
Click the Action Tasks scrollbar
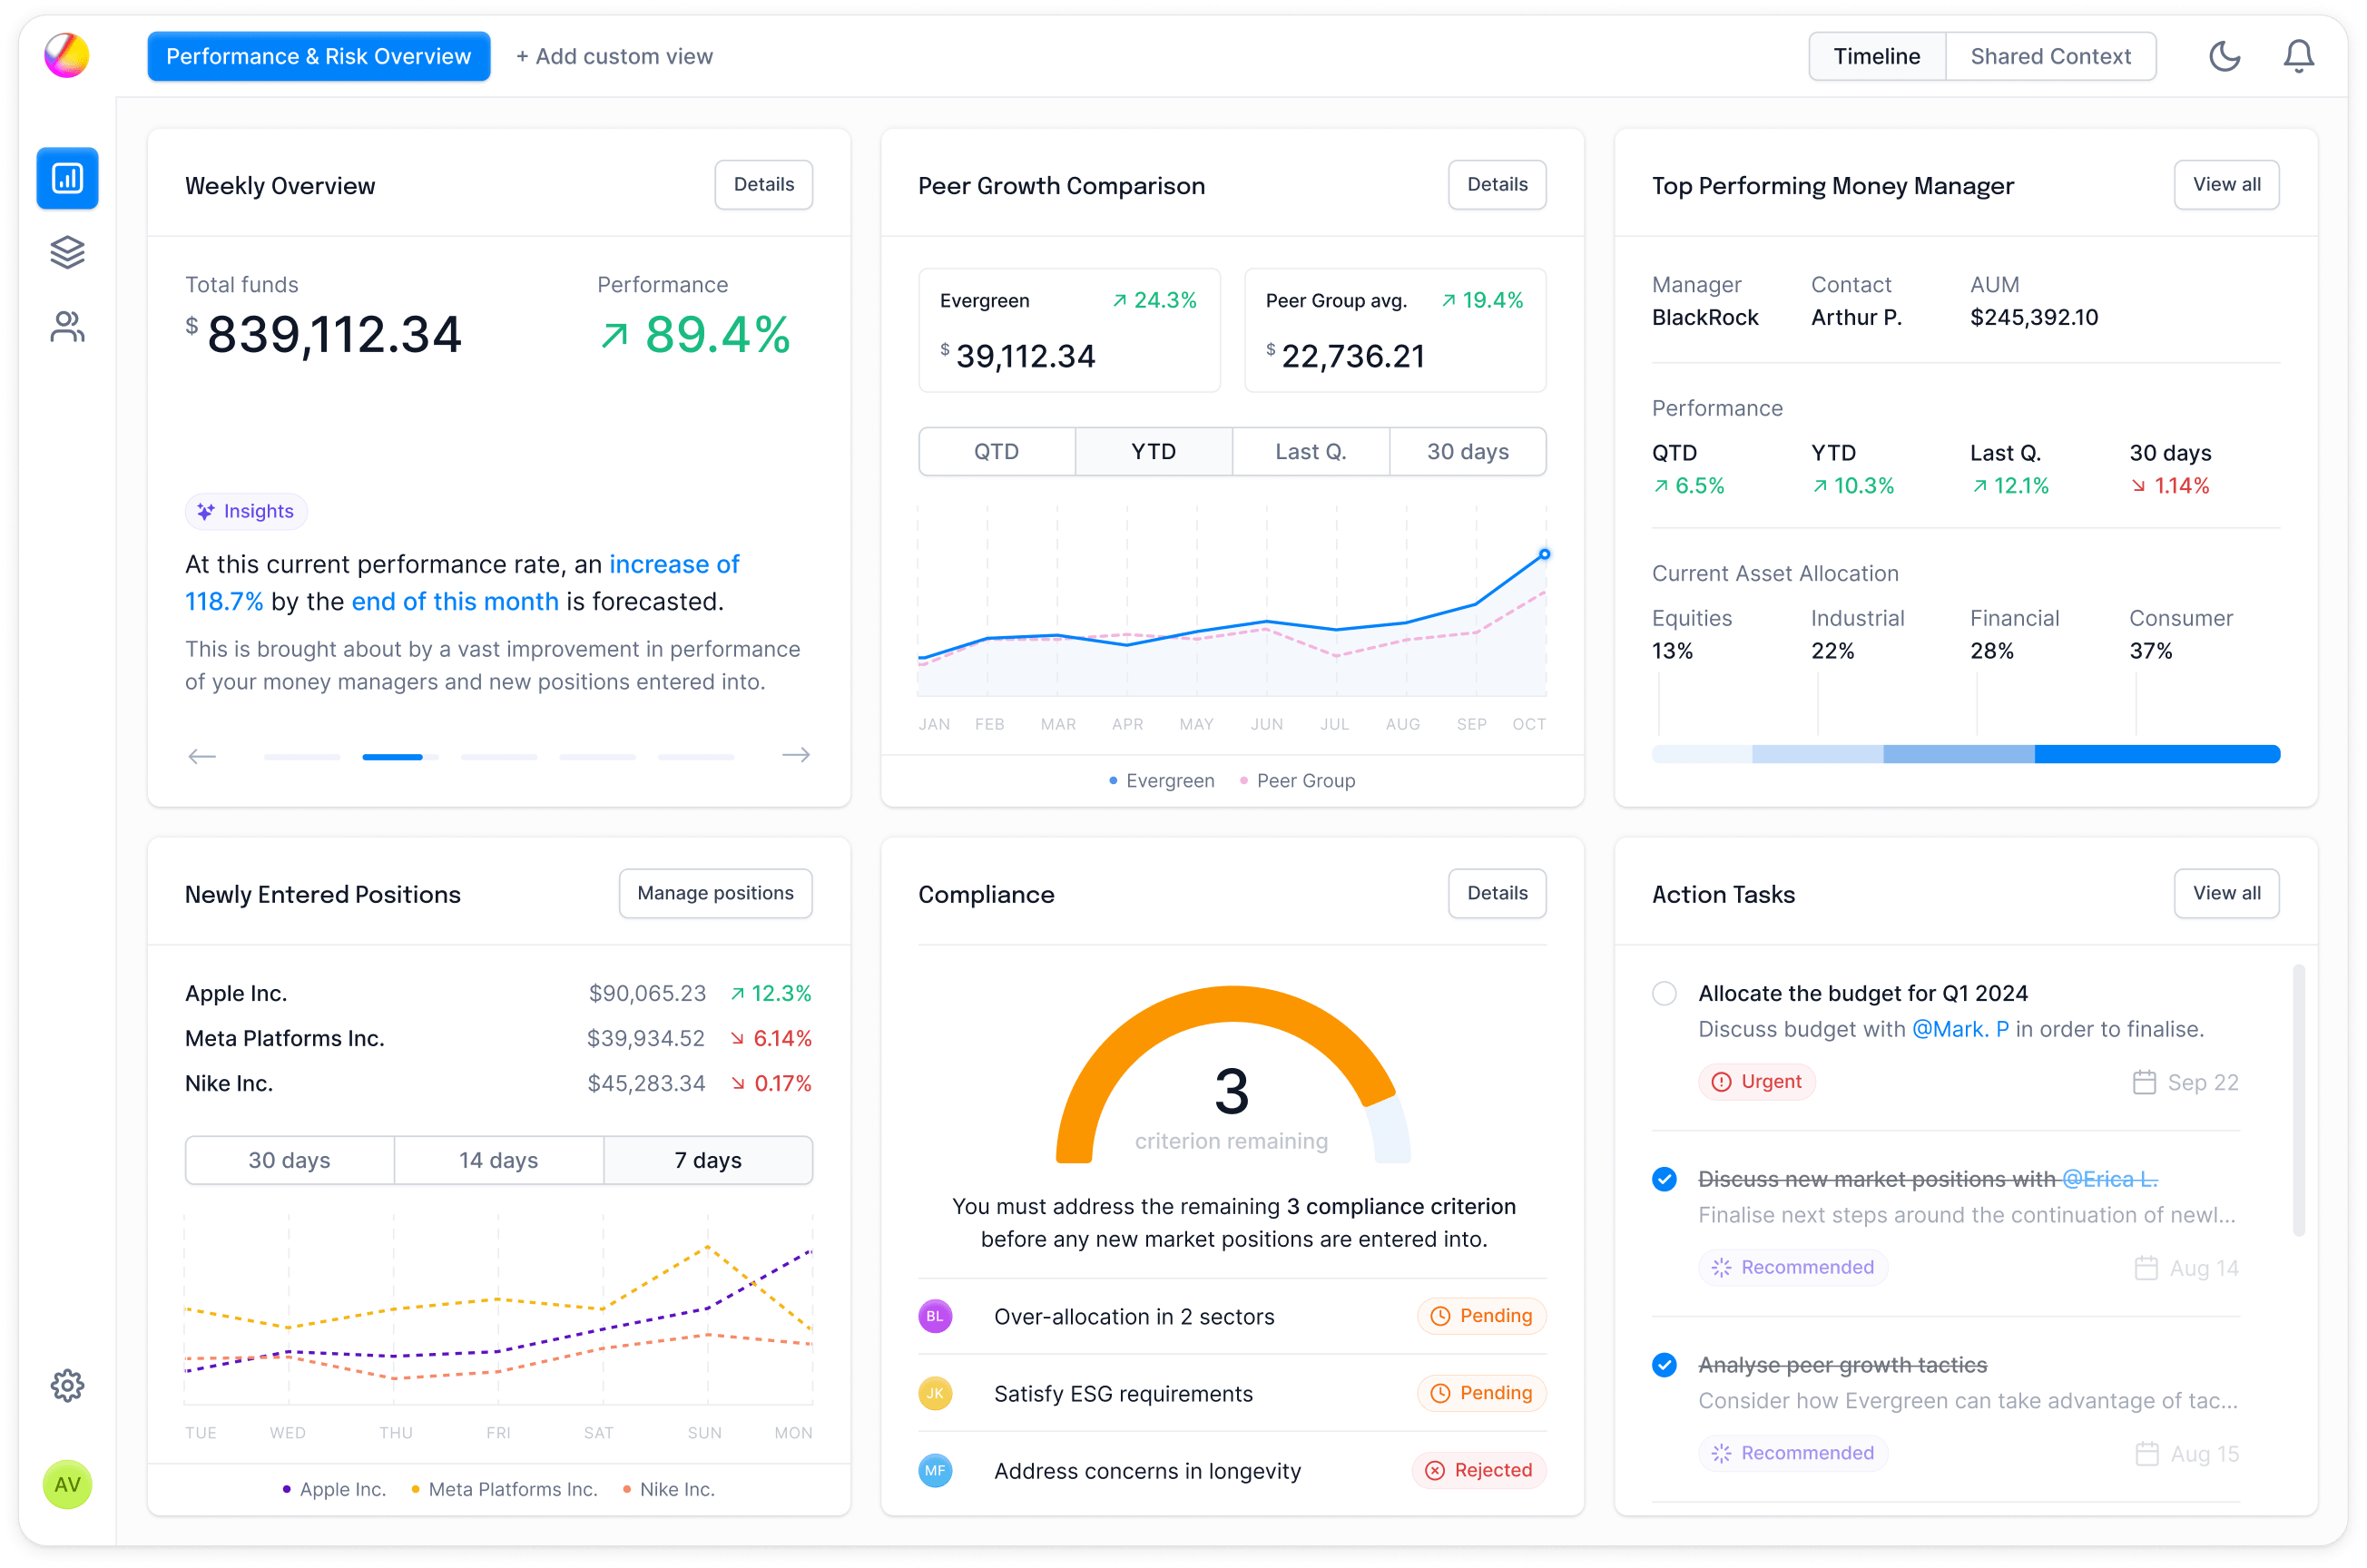2298,1100
